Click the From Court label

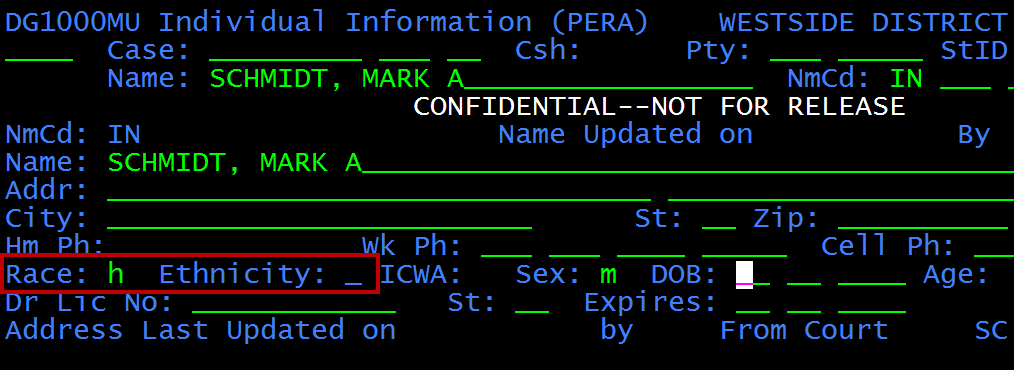click(804, 330)
